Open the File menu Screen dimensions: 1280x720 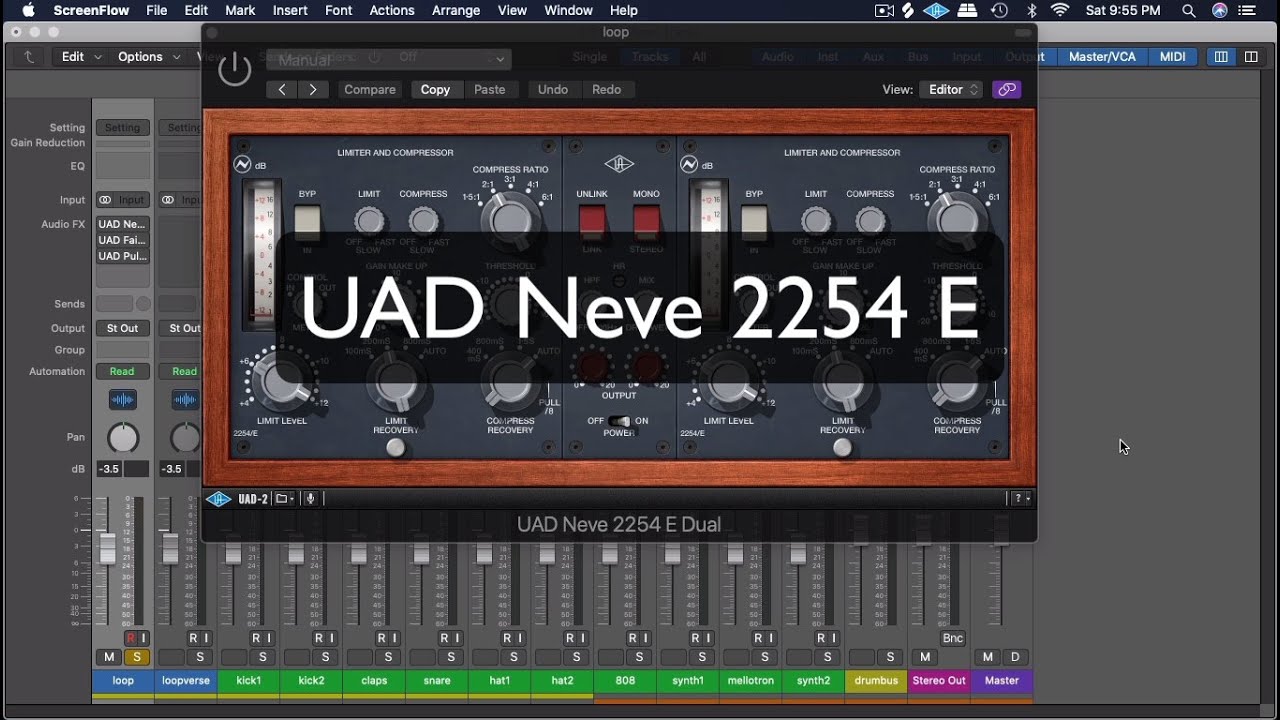pos(157,11)
